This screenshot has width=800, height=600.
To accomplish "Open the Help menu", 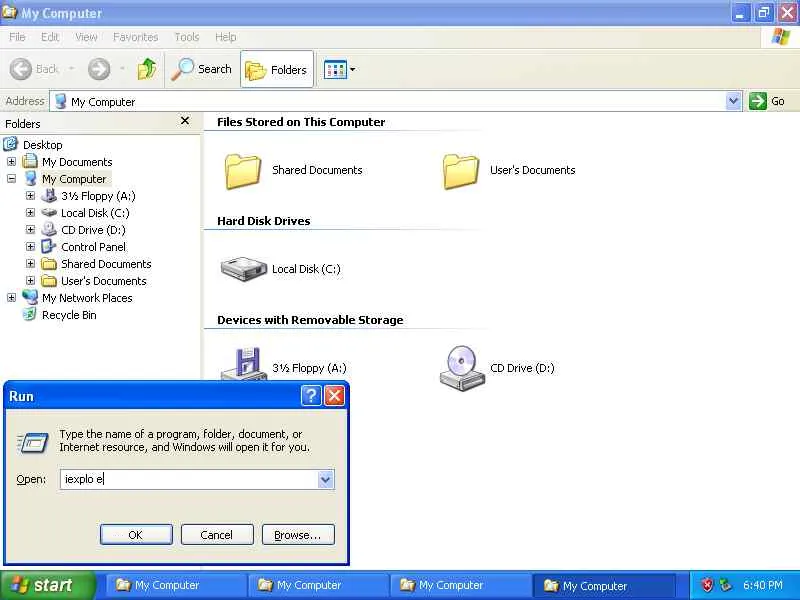I will pos(226,37).
